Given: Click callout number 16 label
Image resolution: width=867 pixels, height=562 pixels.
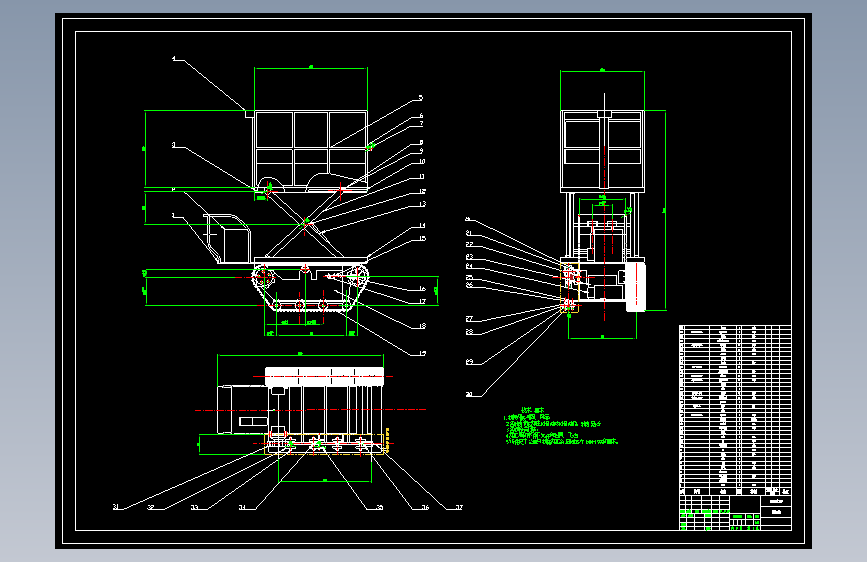Looking at the screenshot, I should pos(422,289).
